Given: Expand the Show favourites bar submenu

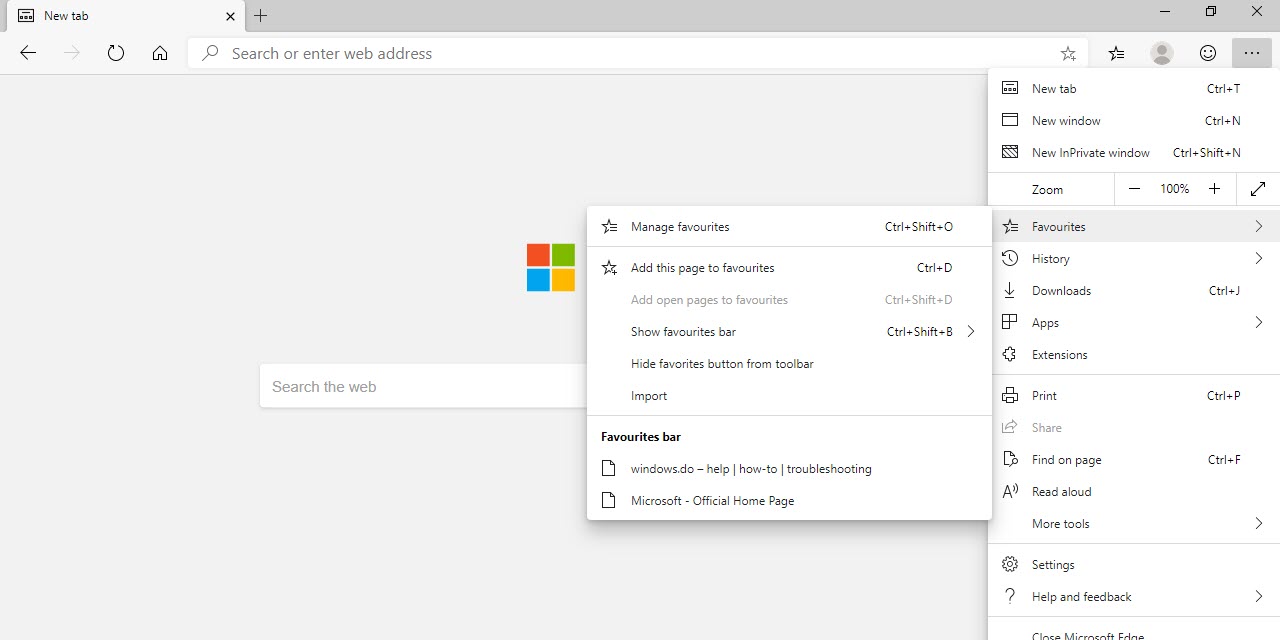Looking at the screenshot, I should [970, 332].
